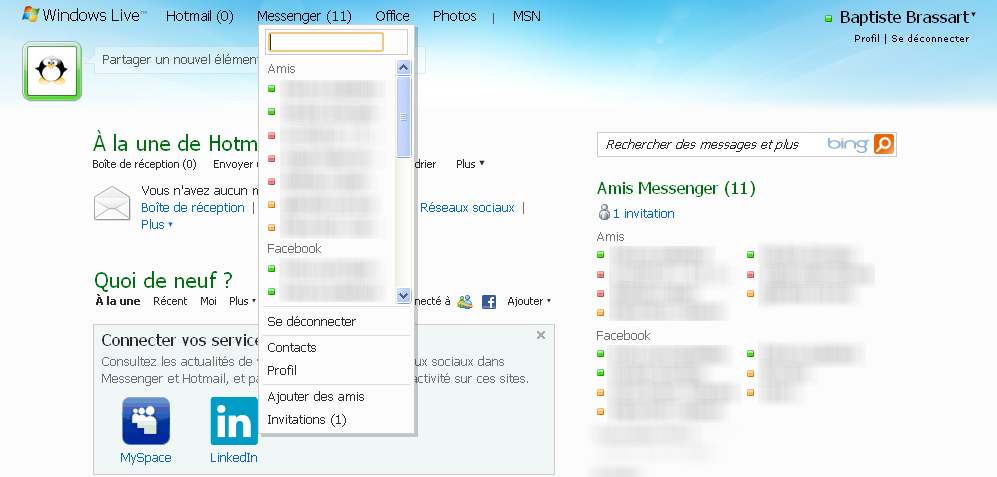Focus the Rechercher des messages search field

710,145
